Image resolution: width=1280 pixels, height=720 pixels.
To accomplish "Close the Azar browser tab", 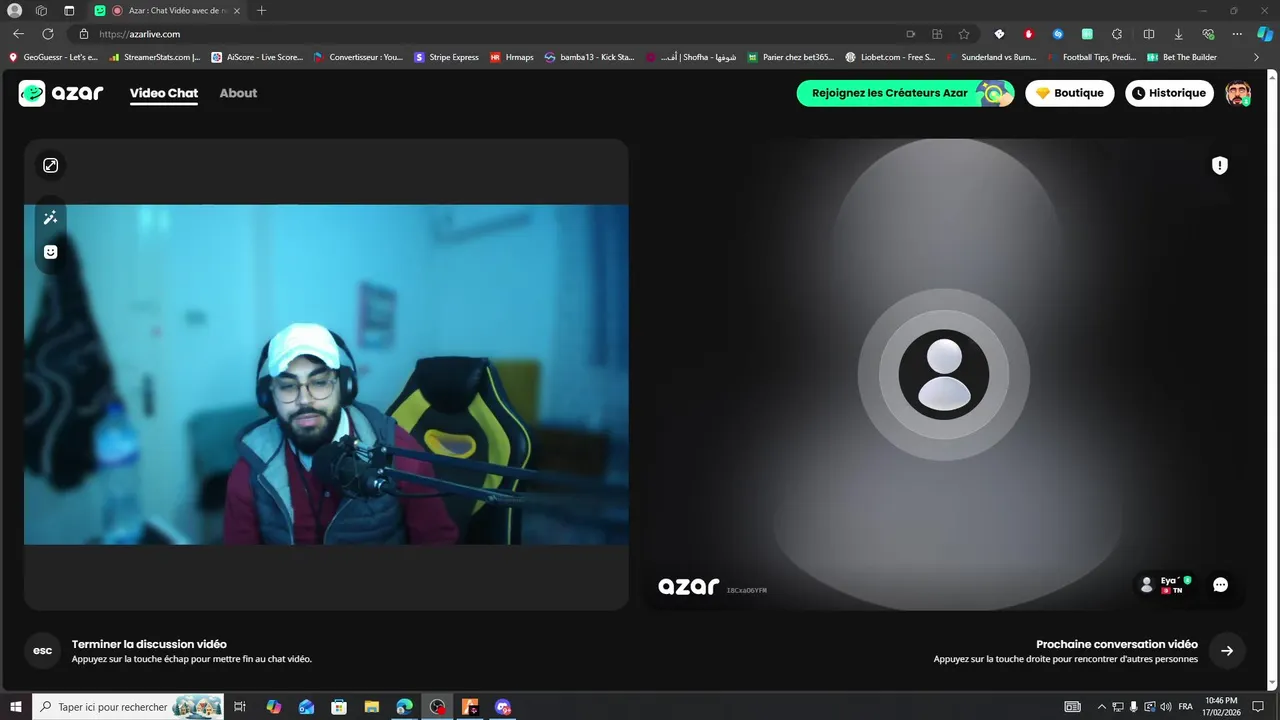I will (x=237, y=11).
